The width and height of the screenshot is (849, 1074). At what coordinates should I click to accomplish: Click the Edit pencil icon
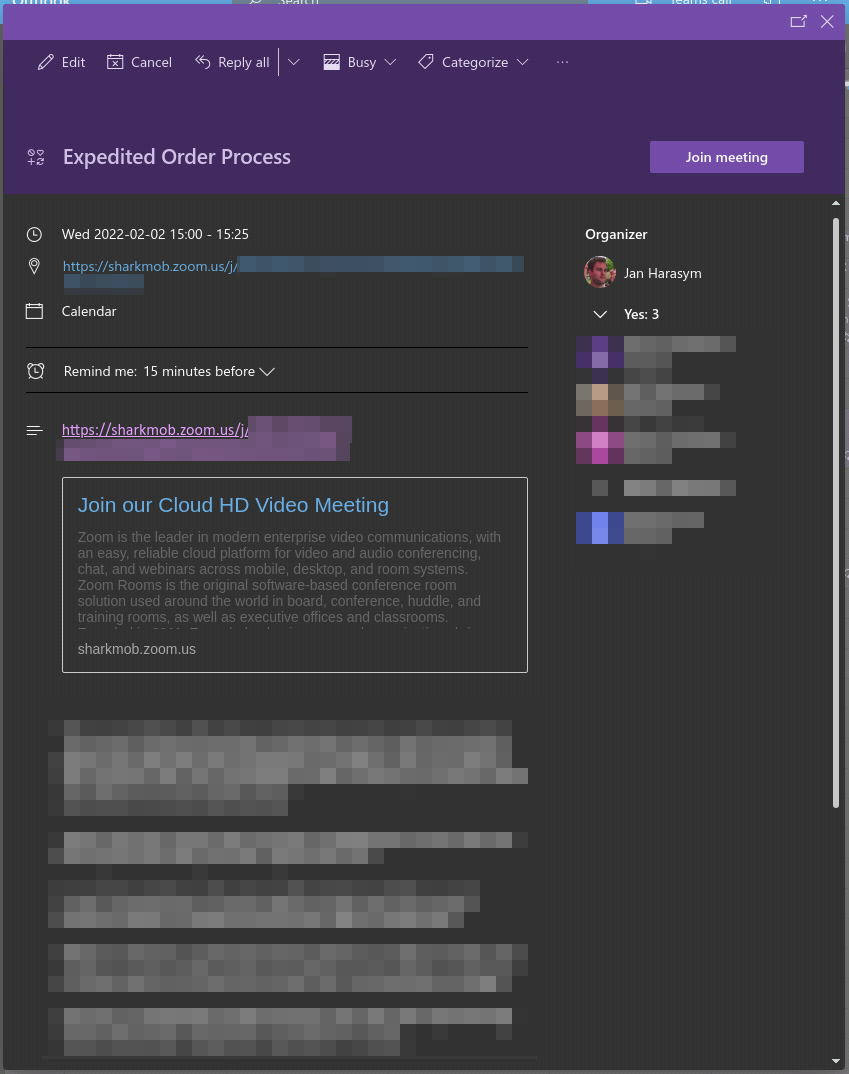[46, 62]
